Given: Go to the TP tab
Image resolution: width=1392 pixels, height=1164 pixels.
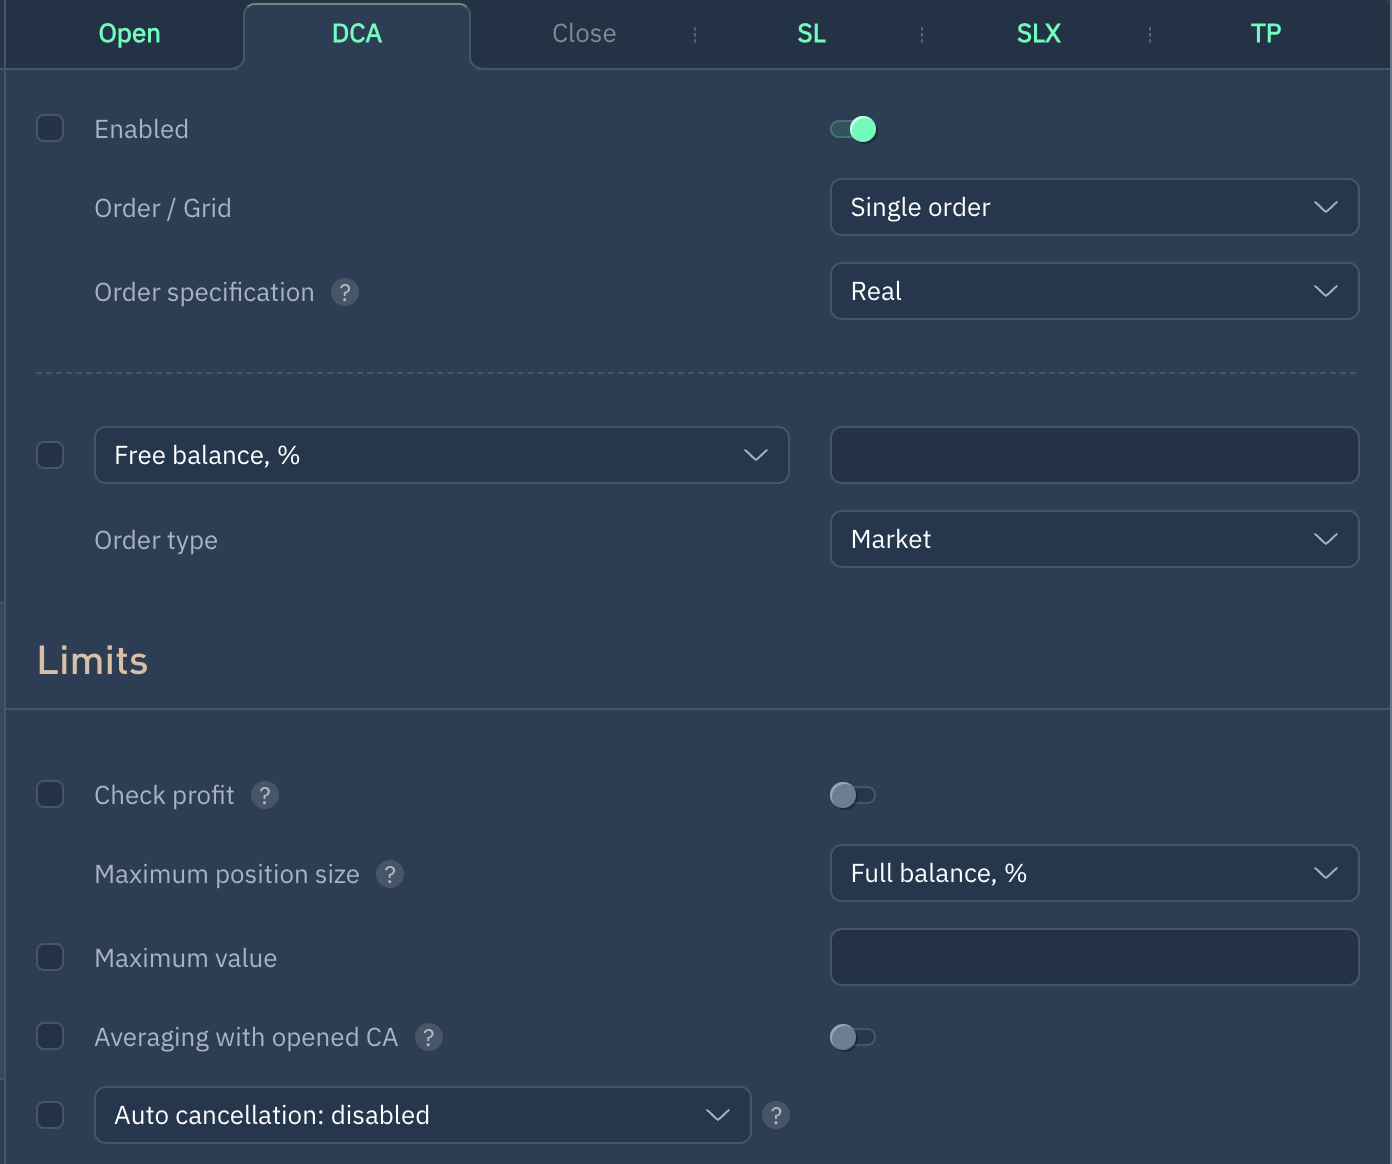Looking at the screenshot, I should pos(1265,34).
